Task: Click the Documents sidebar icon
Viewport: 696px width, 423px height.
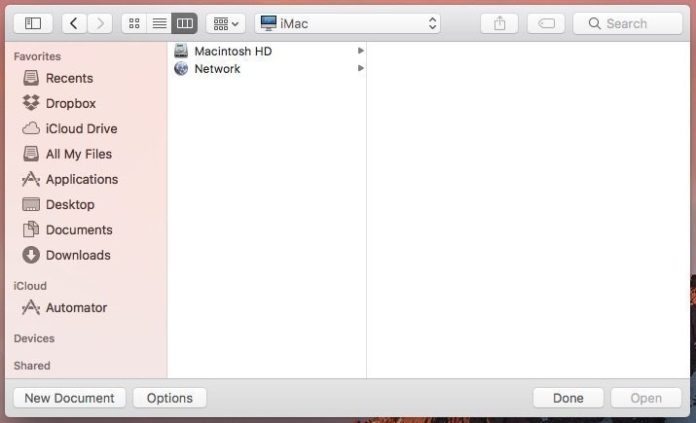Action: (31, 229)
